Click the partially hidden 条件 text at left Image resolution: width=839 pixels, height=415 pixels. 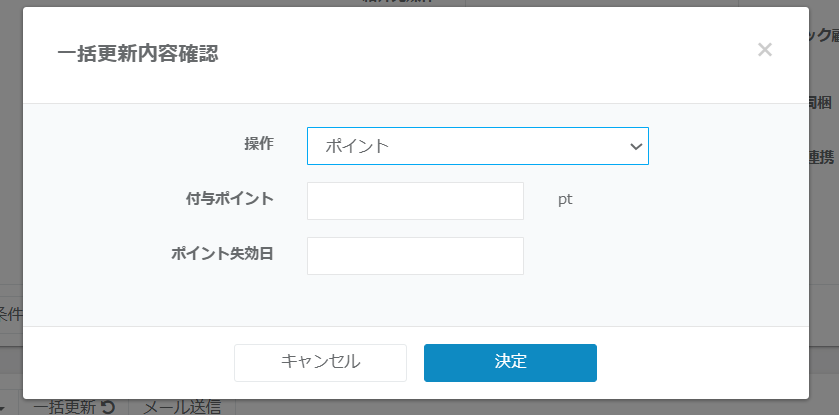pyautogui.click(x=10, y=314)
